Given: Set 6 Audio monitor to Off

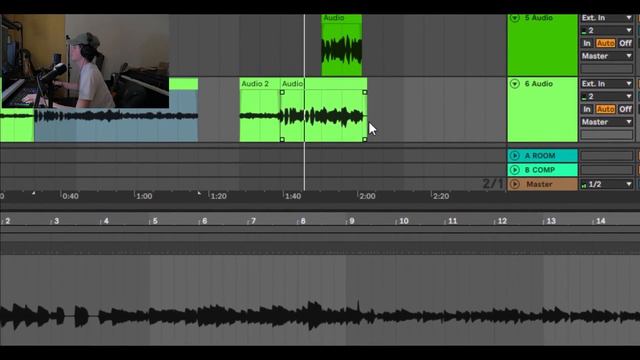Looking at the screenshot, I should [625, 109].
